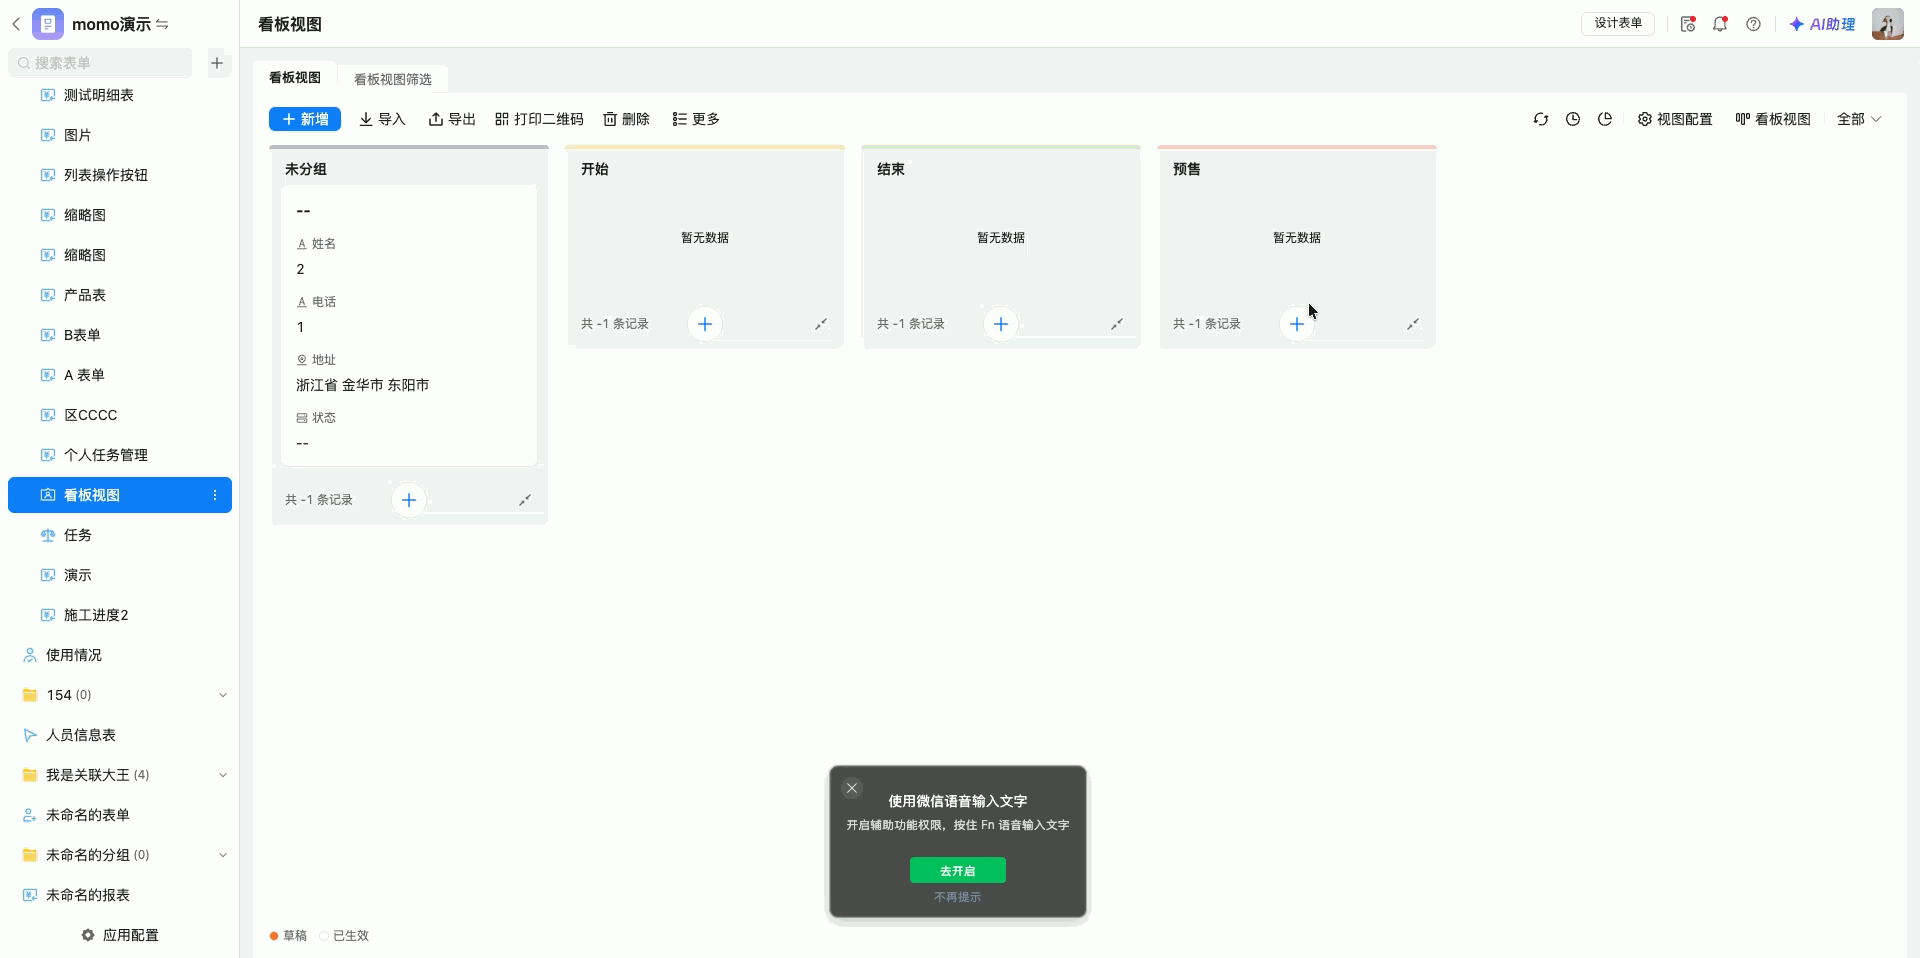The width and height of the screenshot is (1920, 958).
Task: Click the momo演示 app logo icon
Action: pyautogui.click(x=47, y=24)
